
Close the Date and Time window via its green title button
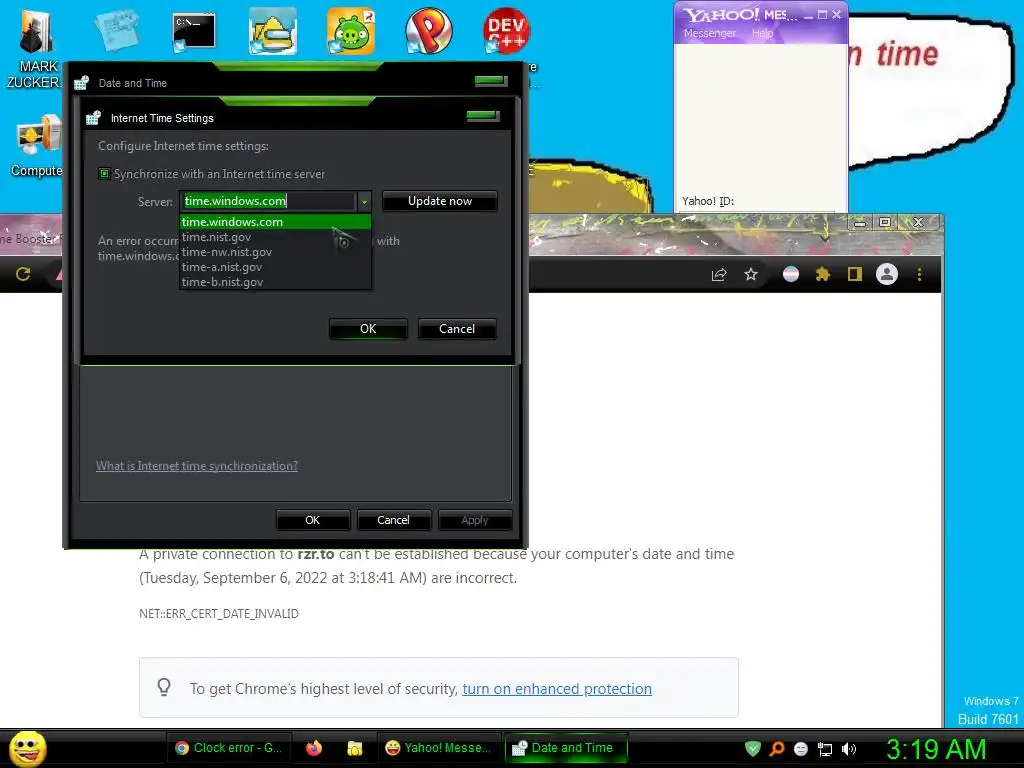click(491, 81)
